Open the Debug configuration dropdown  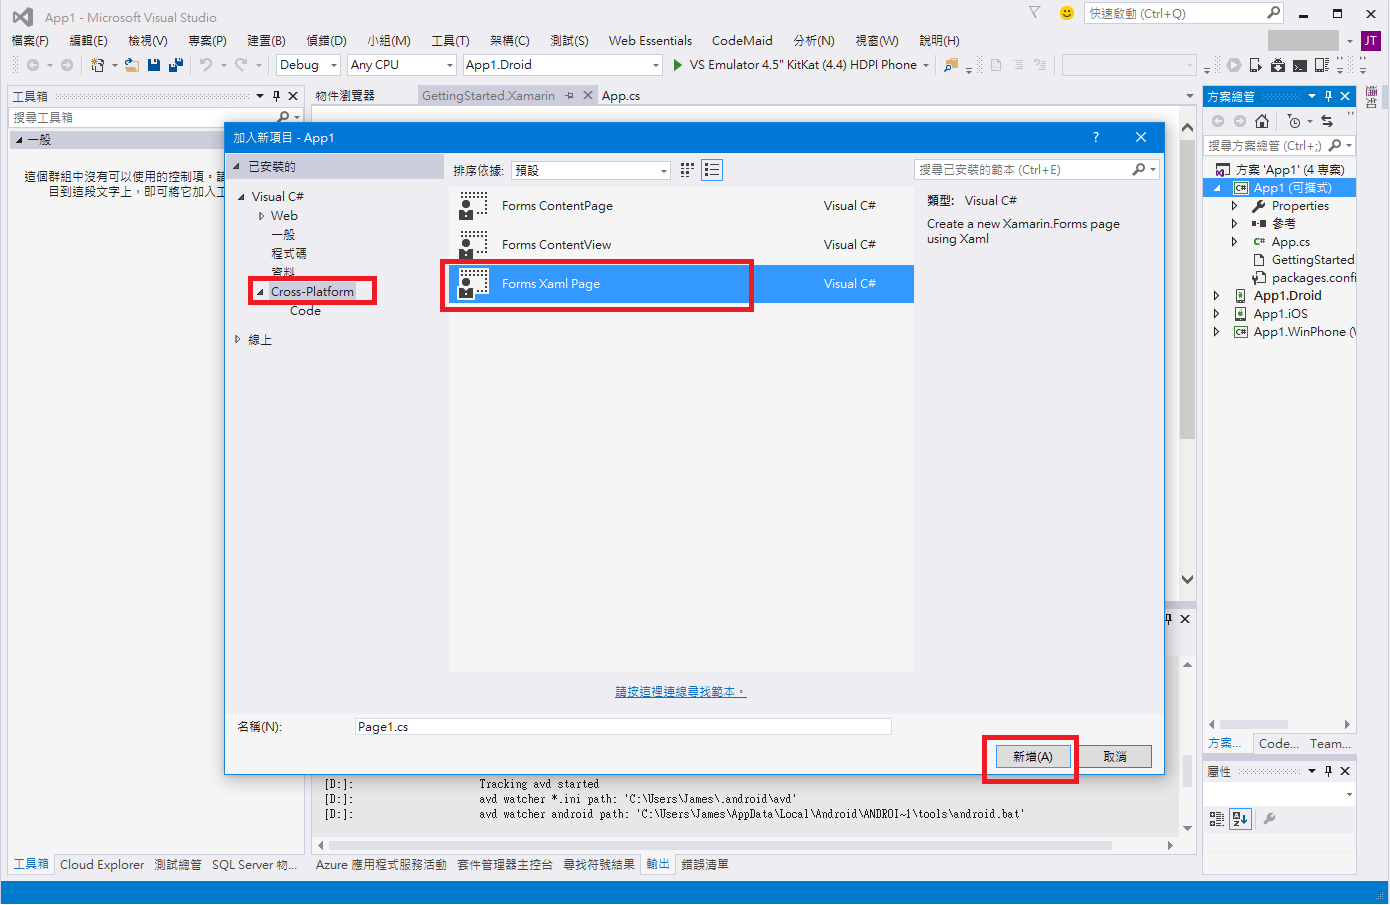coord(308,65)
